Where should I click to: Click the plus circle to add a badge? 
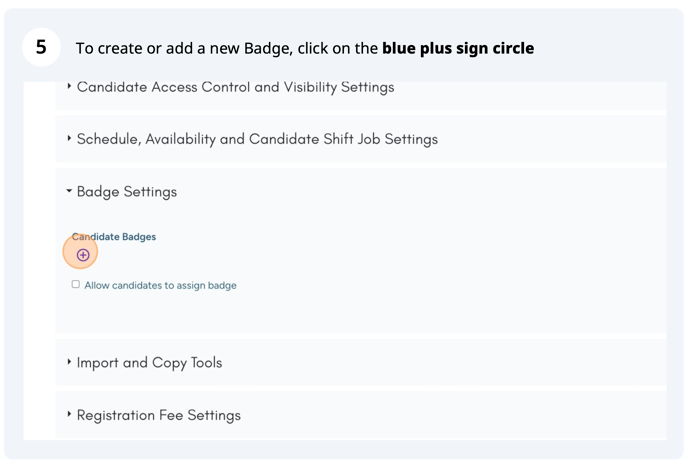83,255
